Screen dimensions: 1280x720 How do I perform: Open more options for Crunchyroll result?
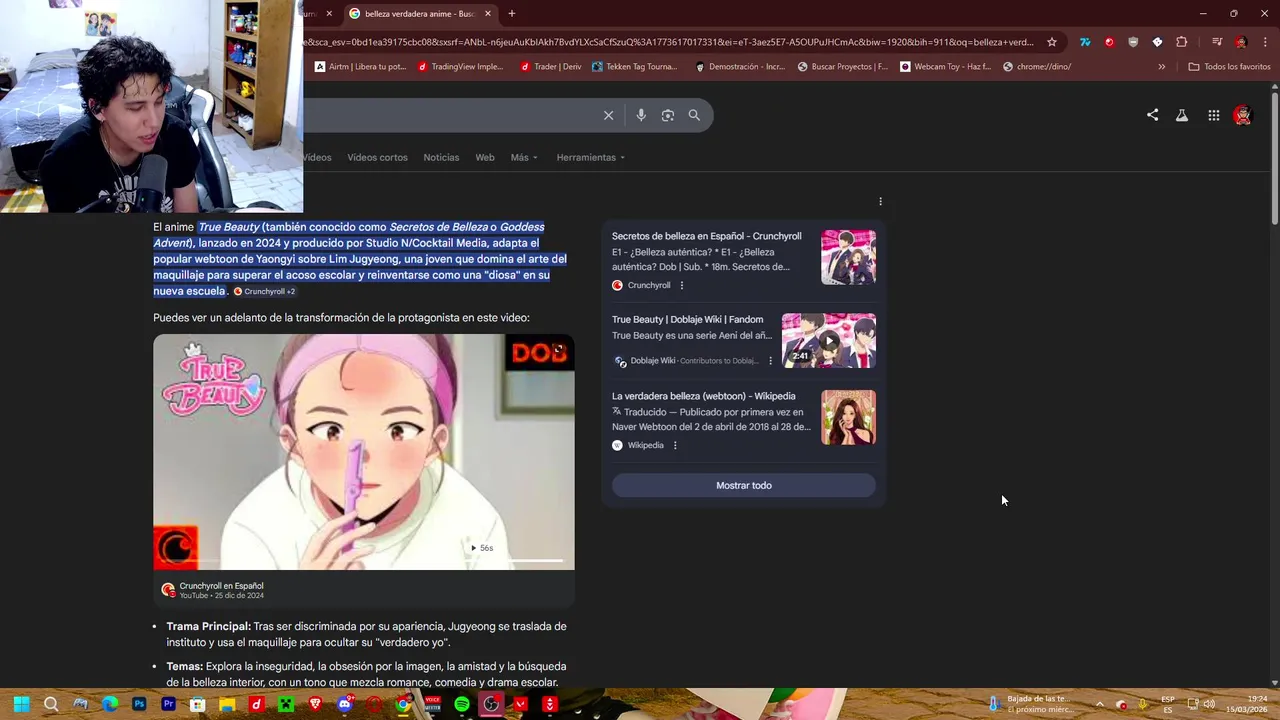click(682, 285)
